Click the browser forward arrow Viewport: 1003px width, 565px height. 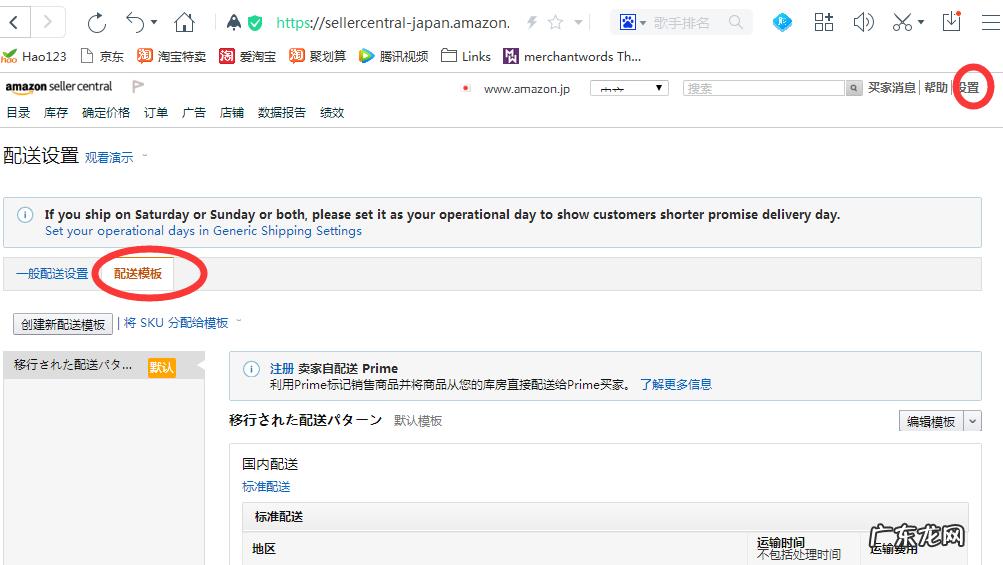pos(47,22)
